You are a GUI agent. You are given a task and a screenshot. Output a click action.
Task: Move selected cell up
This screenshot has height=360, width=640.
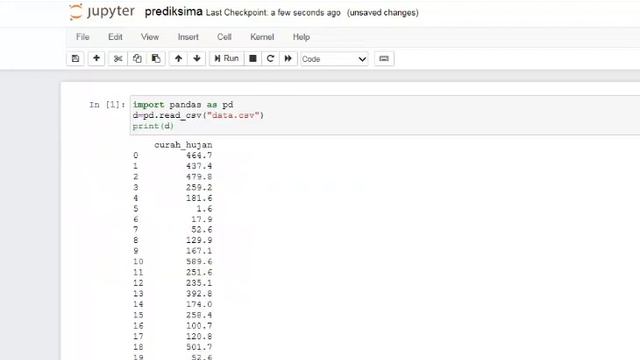click(178, 58)
